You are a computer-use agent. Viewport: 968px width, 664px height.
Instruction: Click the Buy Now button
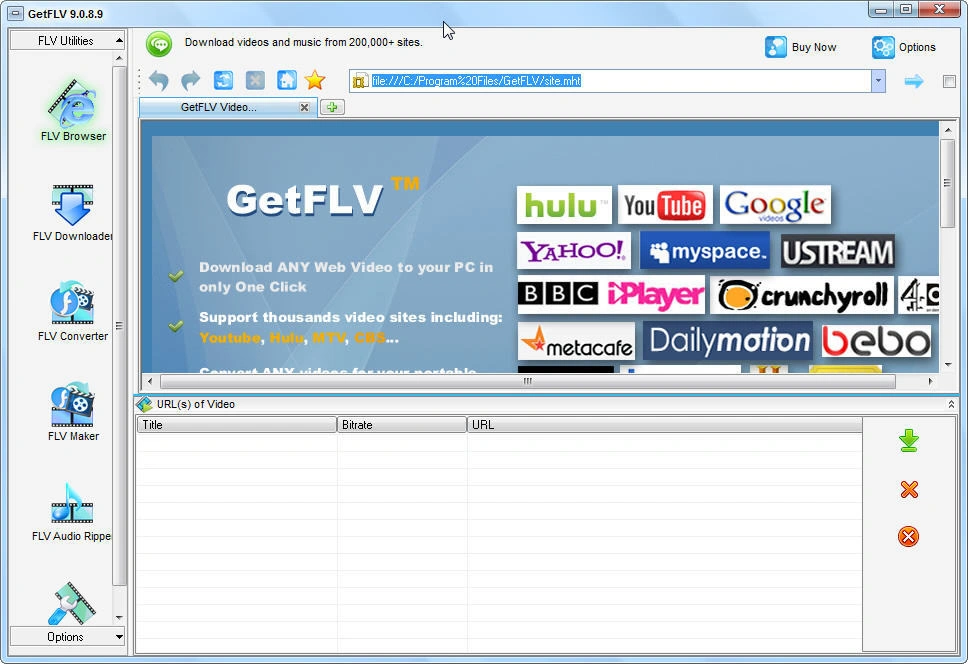click(802, 47)
